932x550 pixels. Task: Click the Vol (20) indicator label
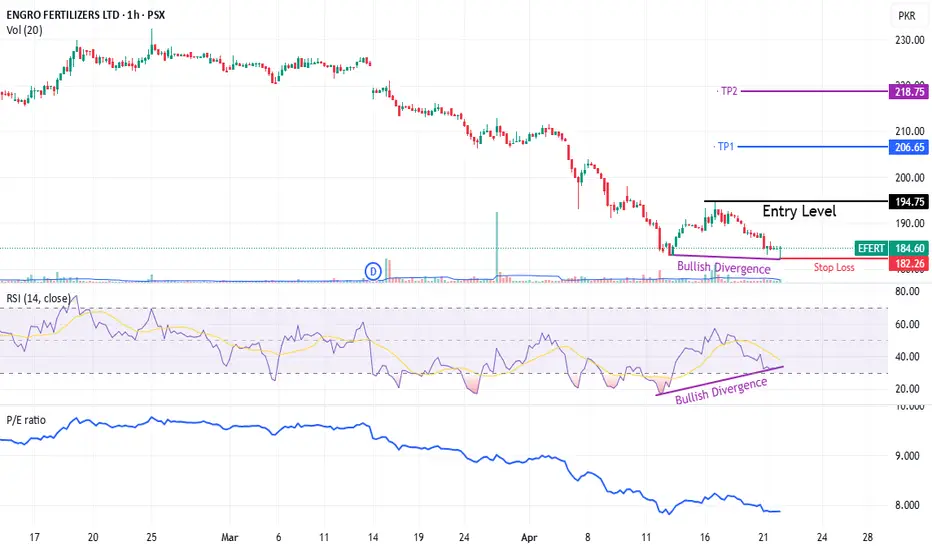[24, 30]
